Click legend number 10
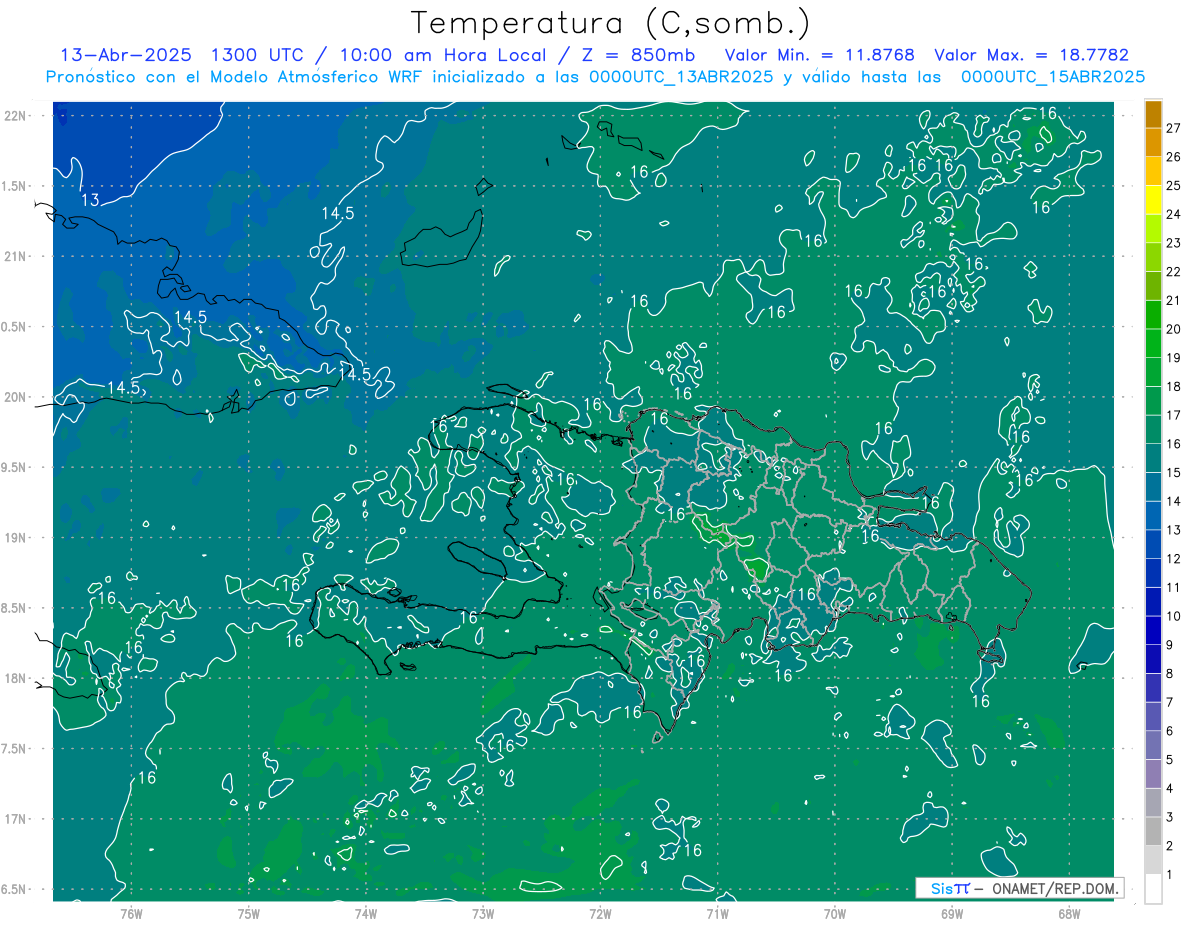 [x=1174, y=616]
